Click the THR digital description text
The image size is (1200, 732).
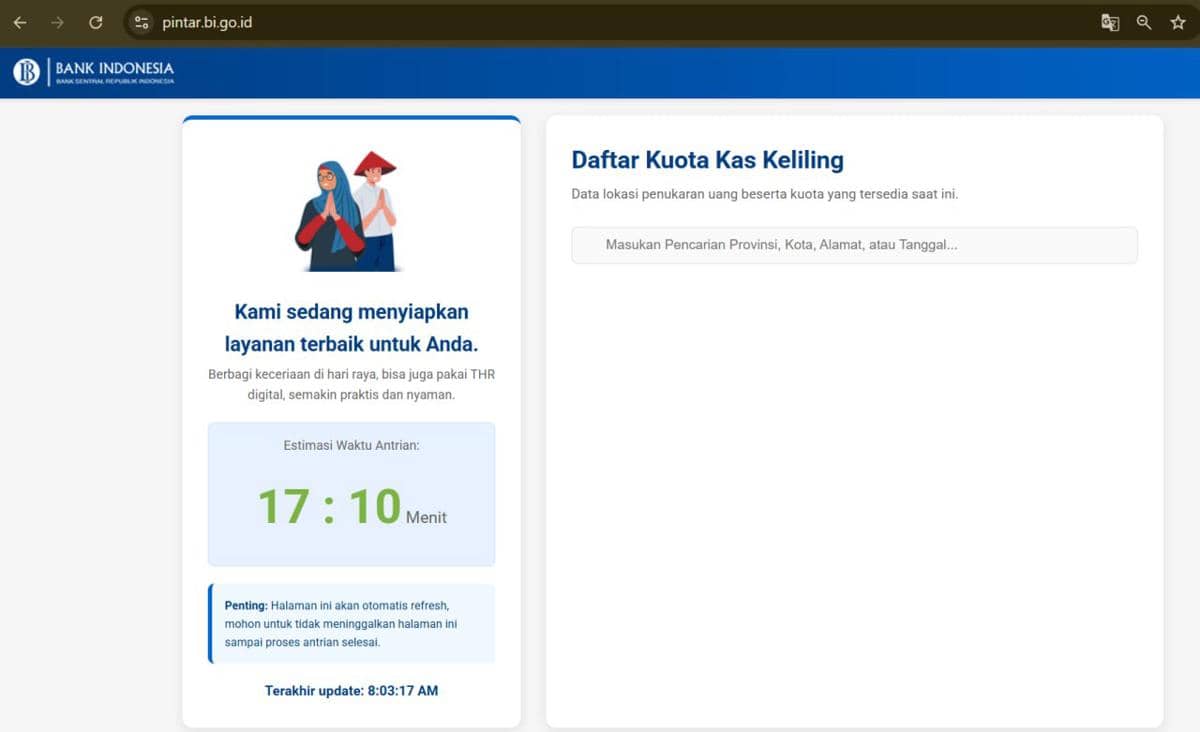(x=351, y=386)
